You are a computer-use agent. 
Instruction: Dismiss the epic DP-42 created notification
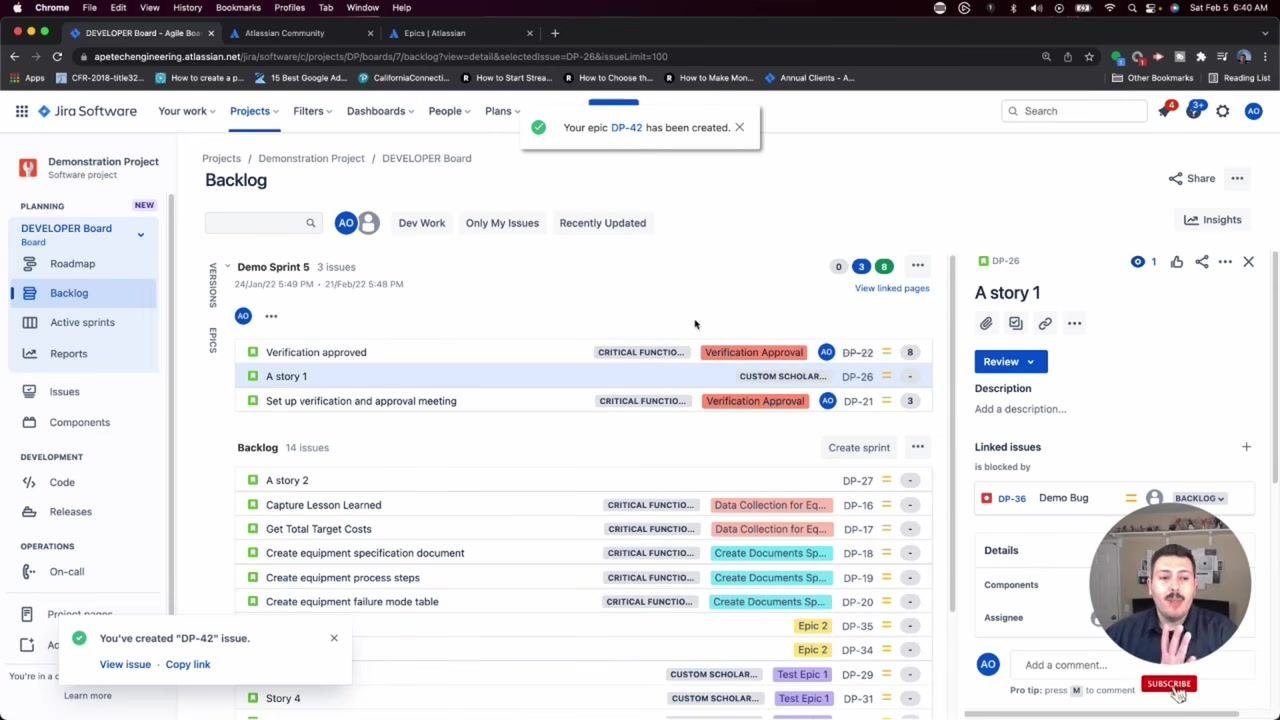point(739,127)
